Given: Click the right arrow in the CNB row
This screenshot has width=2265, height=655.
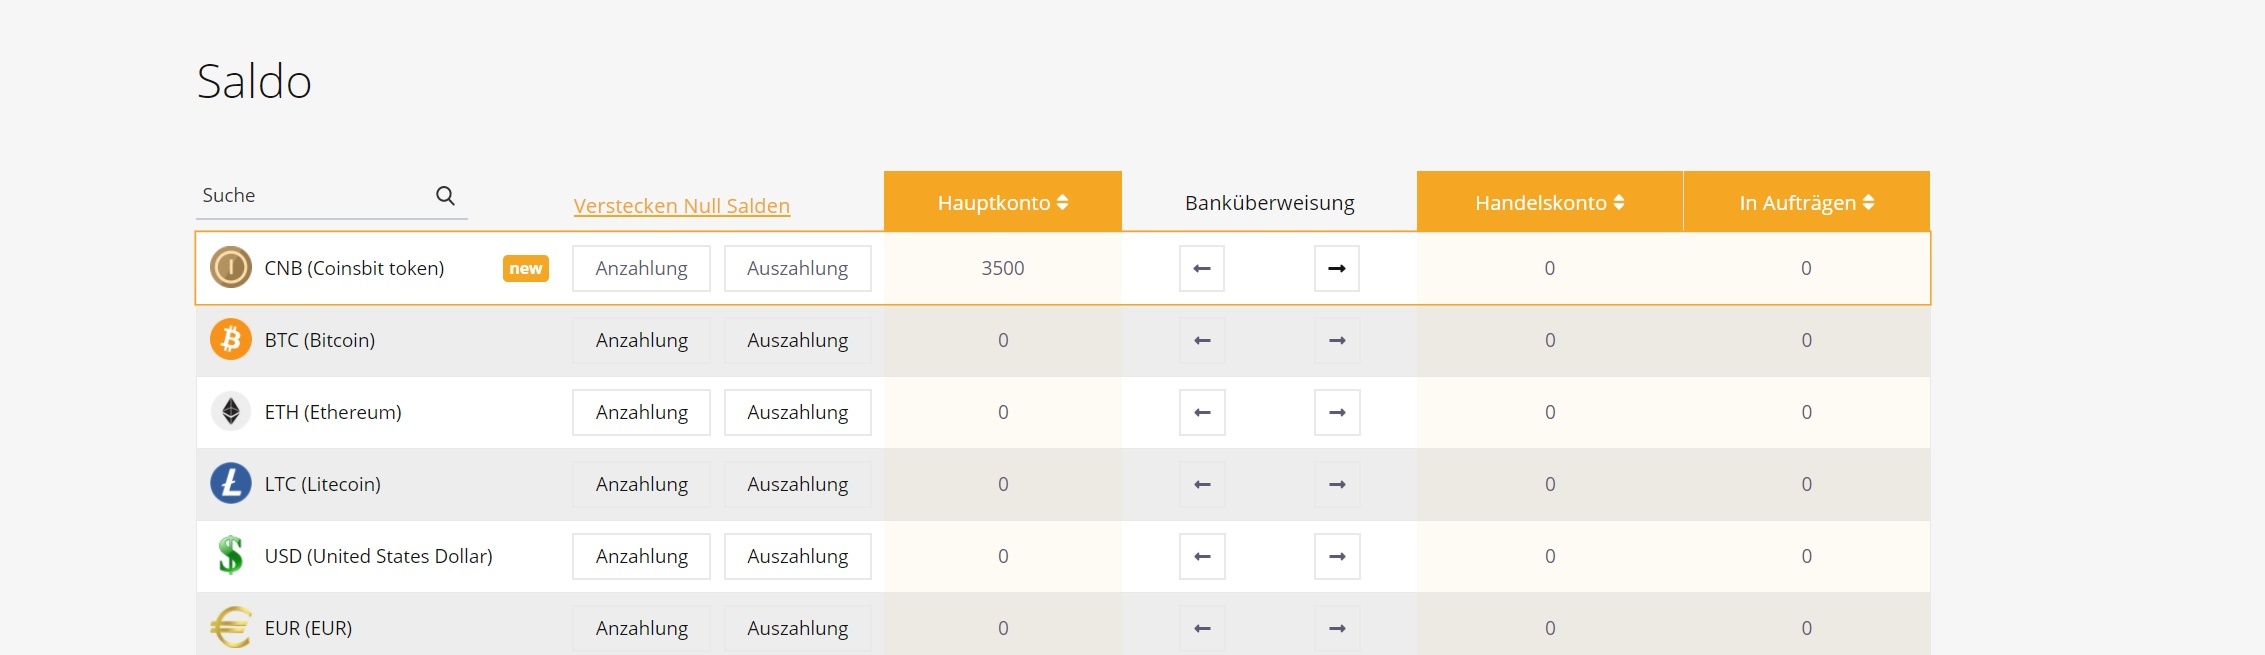Looking at the screenshot, I should click(1336, 268).
